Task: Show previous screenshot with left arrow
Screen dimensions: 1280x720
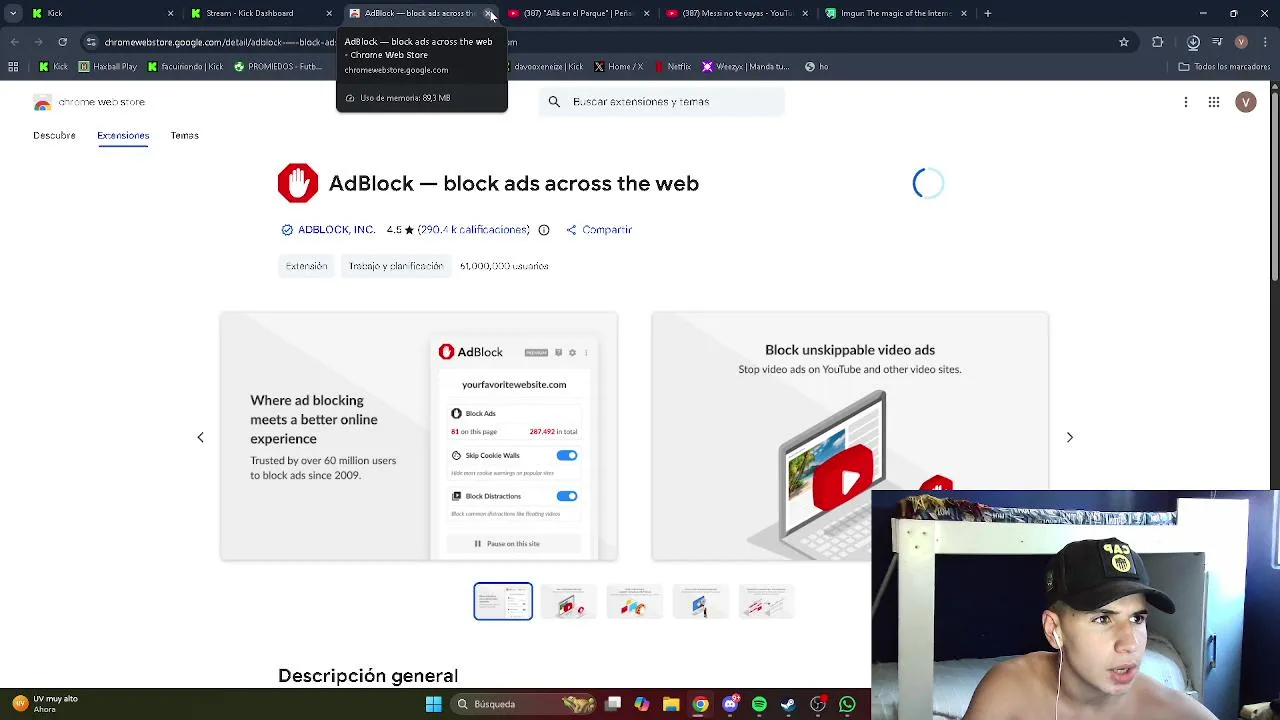Action: (x=200, y=437)
